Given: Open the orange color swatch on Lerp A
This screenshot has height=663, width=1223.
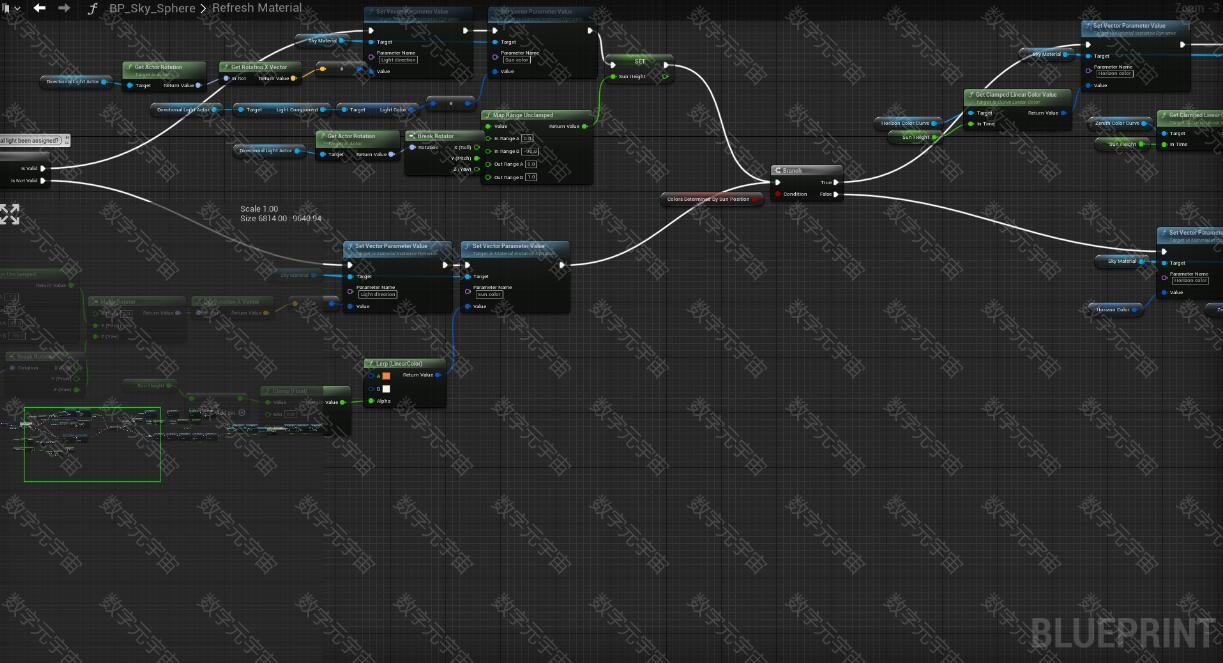Looking at the screenshot, I should 386,376.
